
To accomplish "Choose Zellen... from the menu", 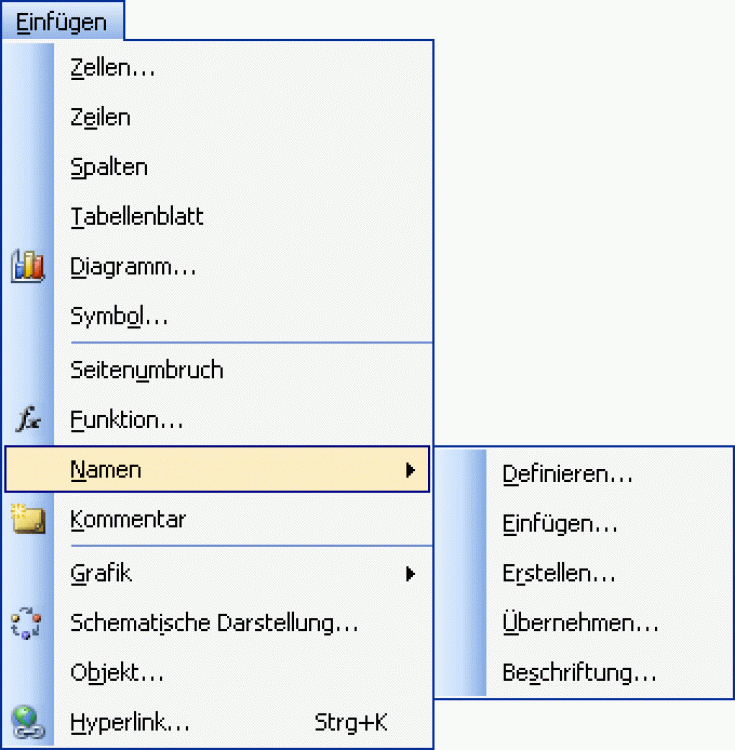I will point(113,68).
